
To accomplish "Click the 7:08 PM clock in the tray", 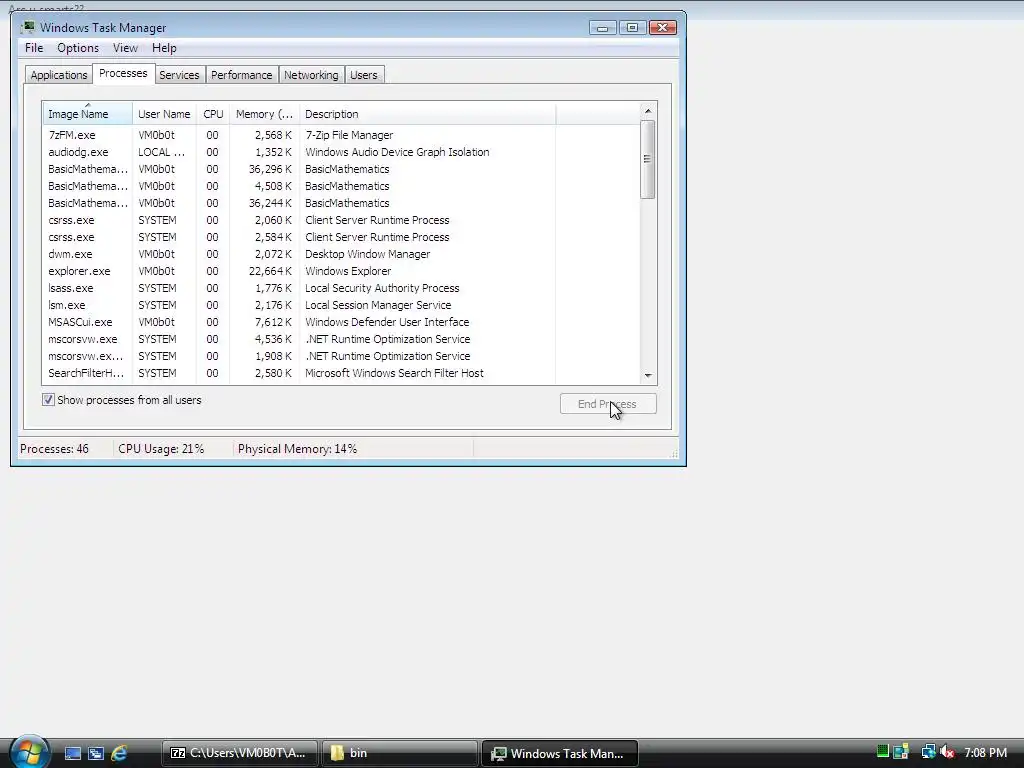I will pos(985,752).
